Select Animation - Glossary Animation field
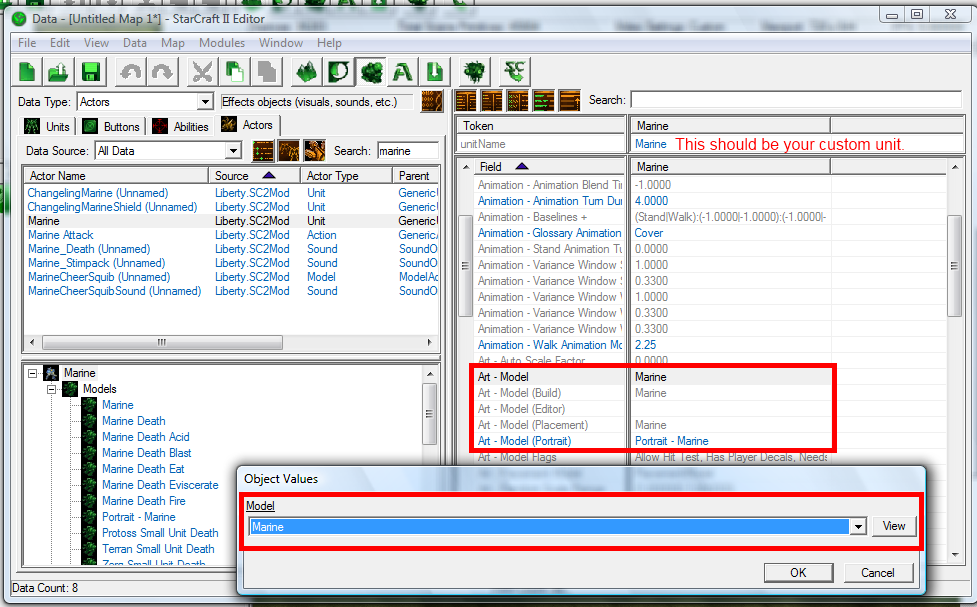Screen dimensions: 977x607 coord(549,233)
